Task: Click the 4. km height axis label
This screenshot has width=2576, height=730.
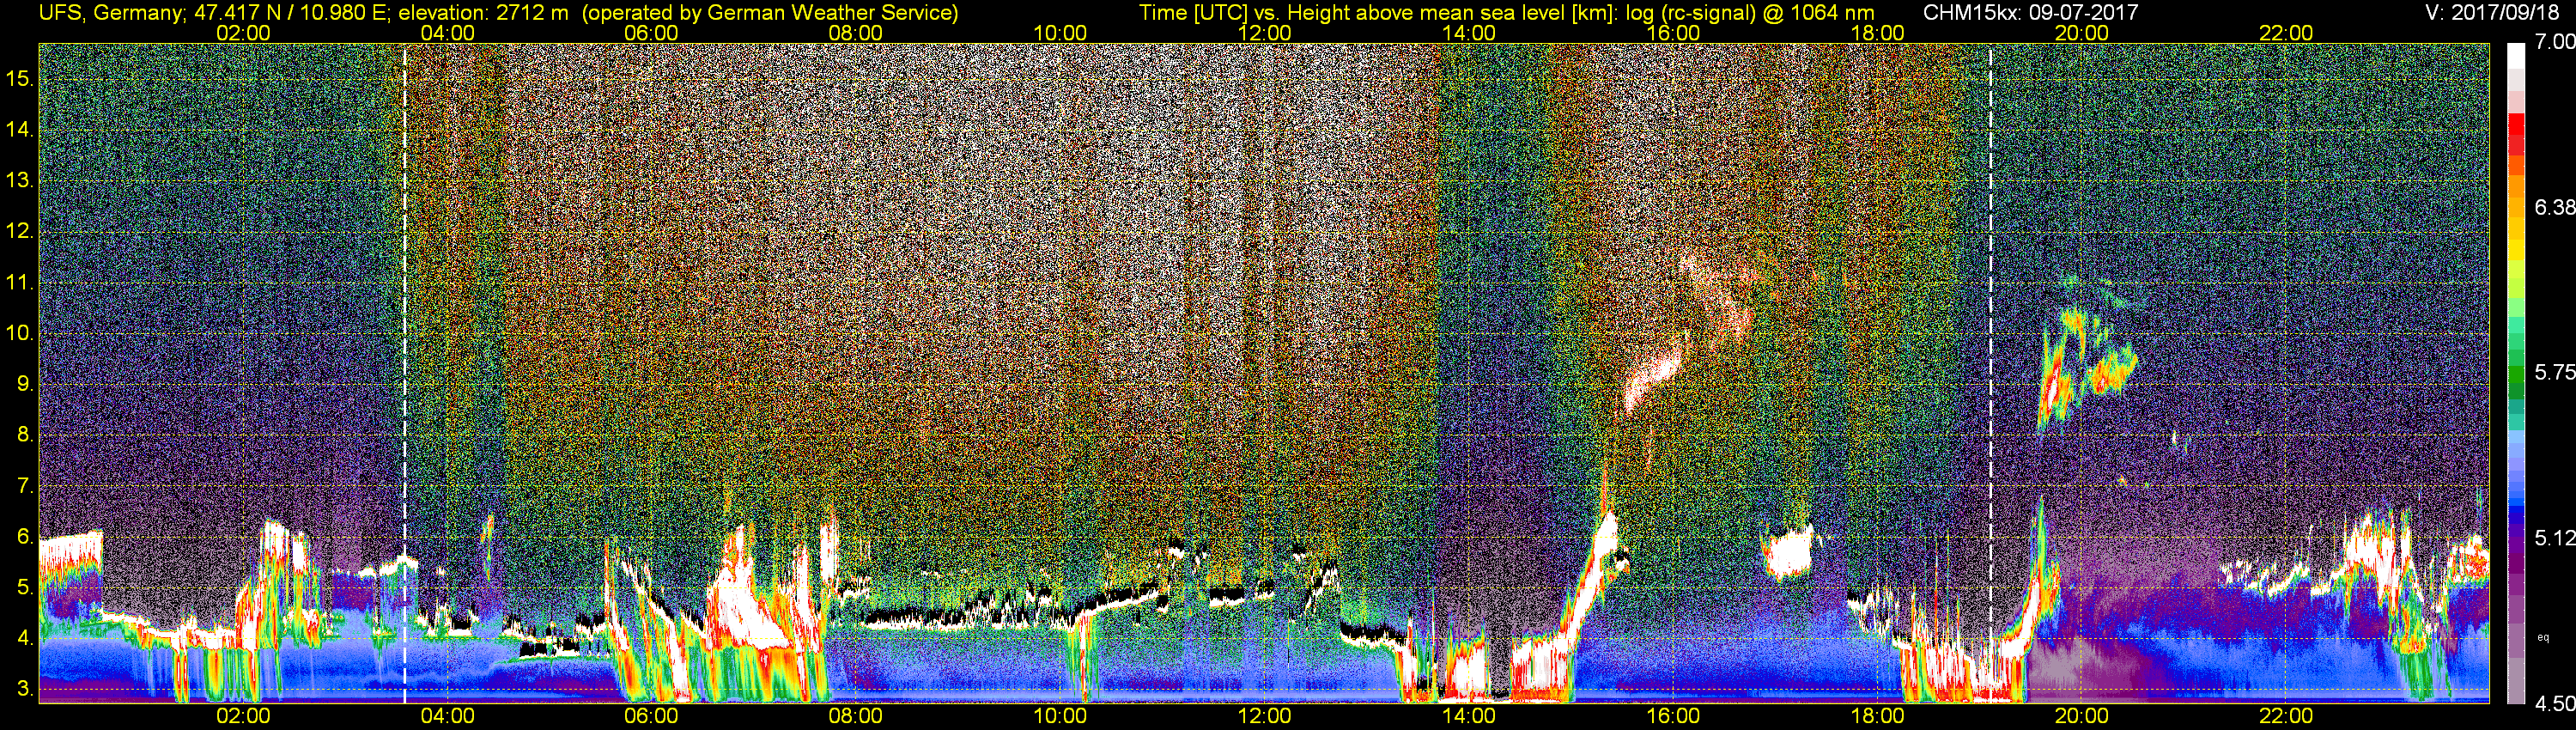Action: click(24, 638)
